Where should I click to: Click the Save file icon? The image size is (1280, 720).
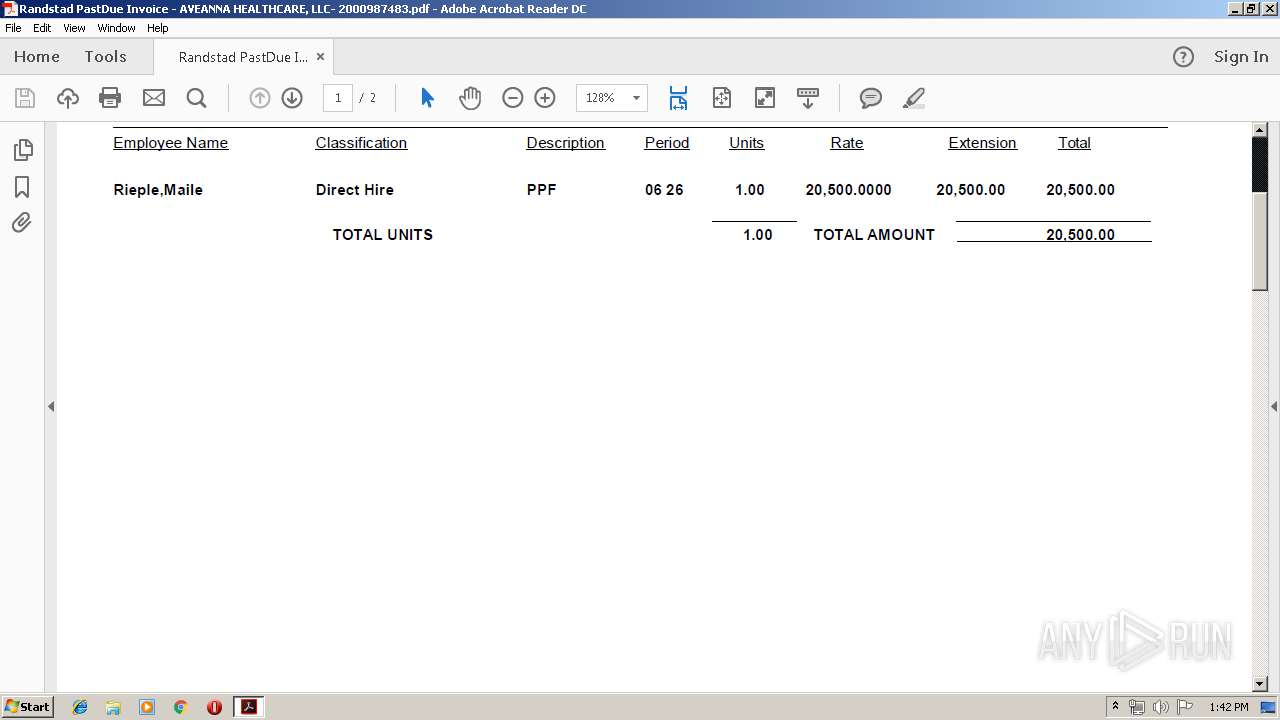tap(25, 98)
